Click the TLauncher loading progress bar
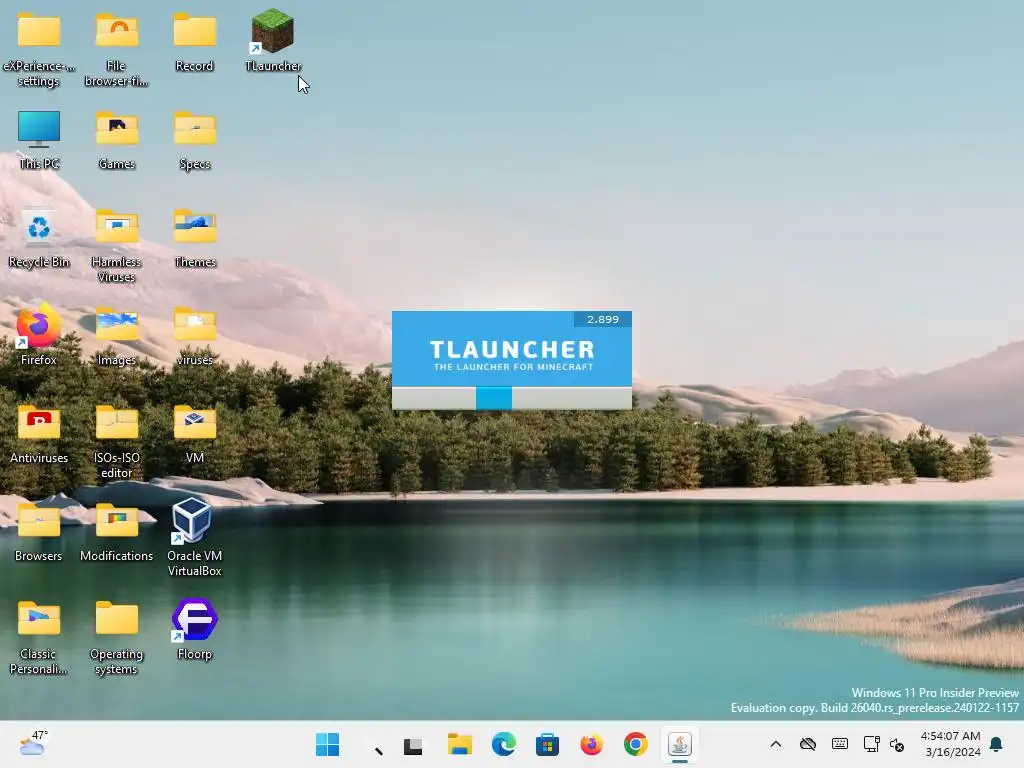 point(512,398)
